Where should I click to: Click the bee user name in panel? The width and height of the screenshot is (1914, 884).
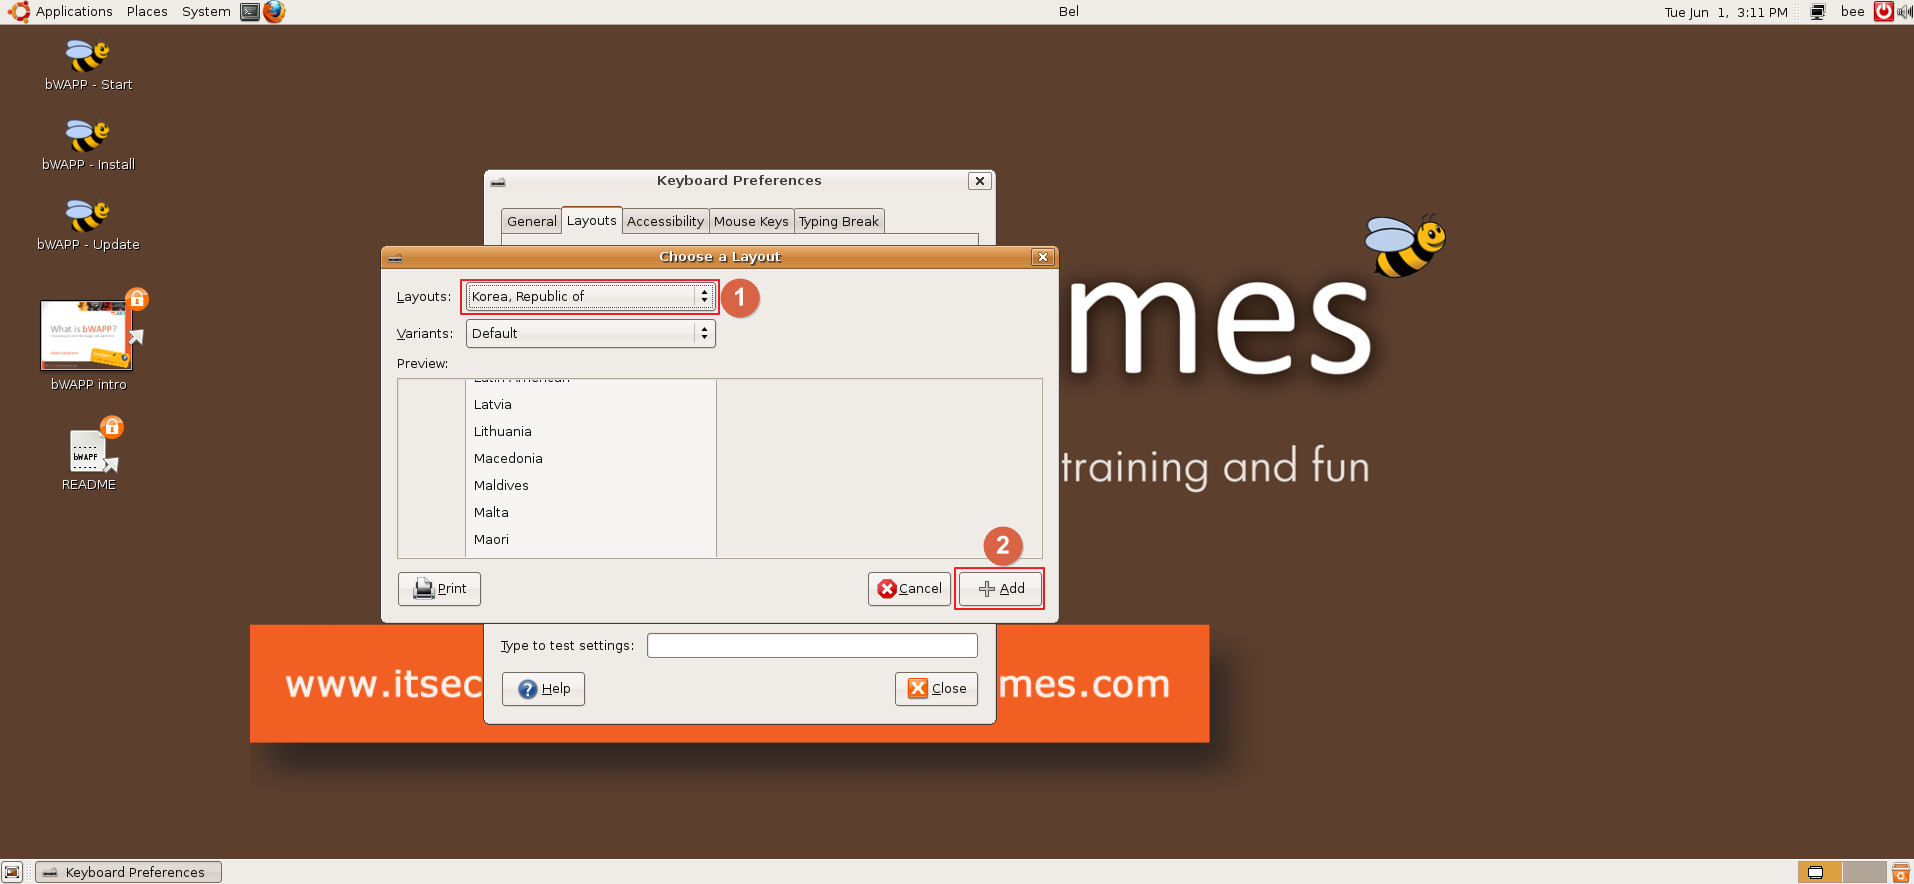coord(1852,12)
